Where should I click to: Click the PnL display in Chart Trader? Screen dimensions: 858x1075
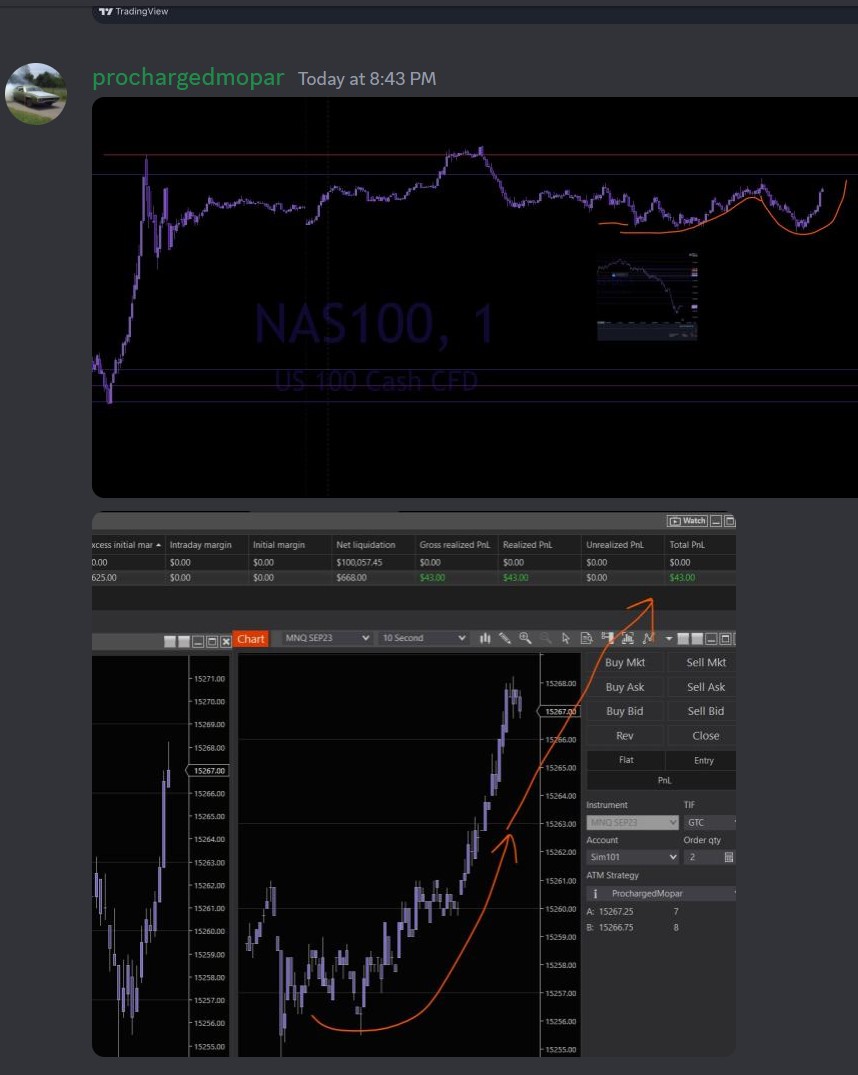pos(661,780)
